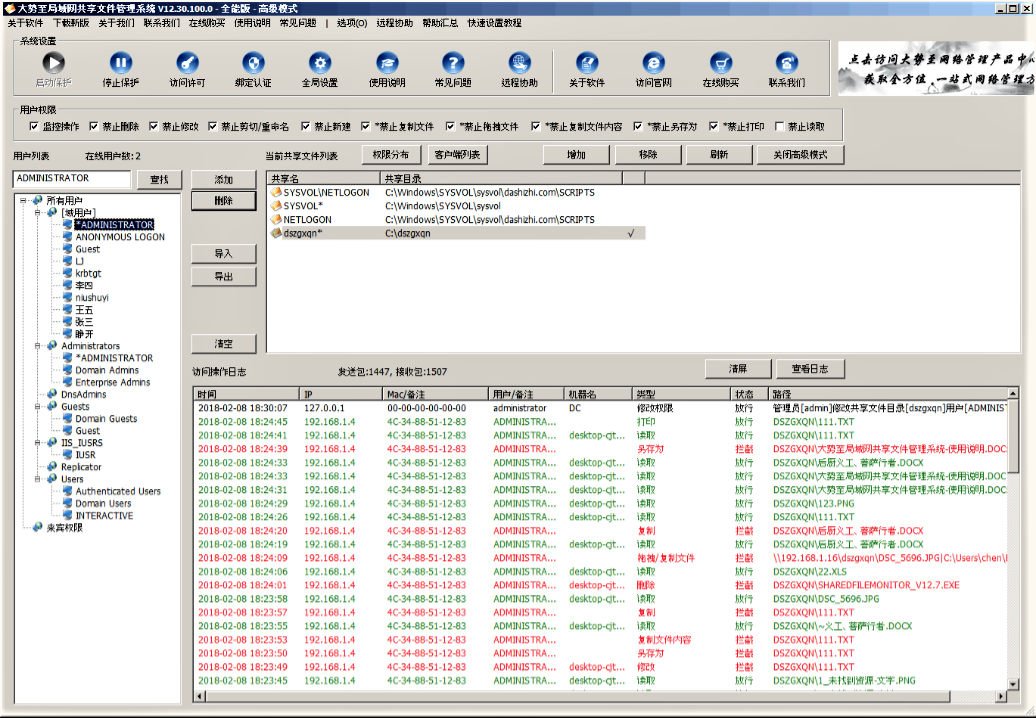Open 使用说明 user manual icon

point(387,63)
